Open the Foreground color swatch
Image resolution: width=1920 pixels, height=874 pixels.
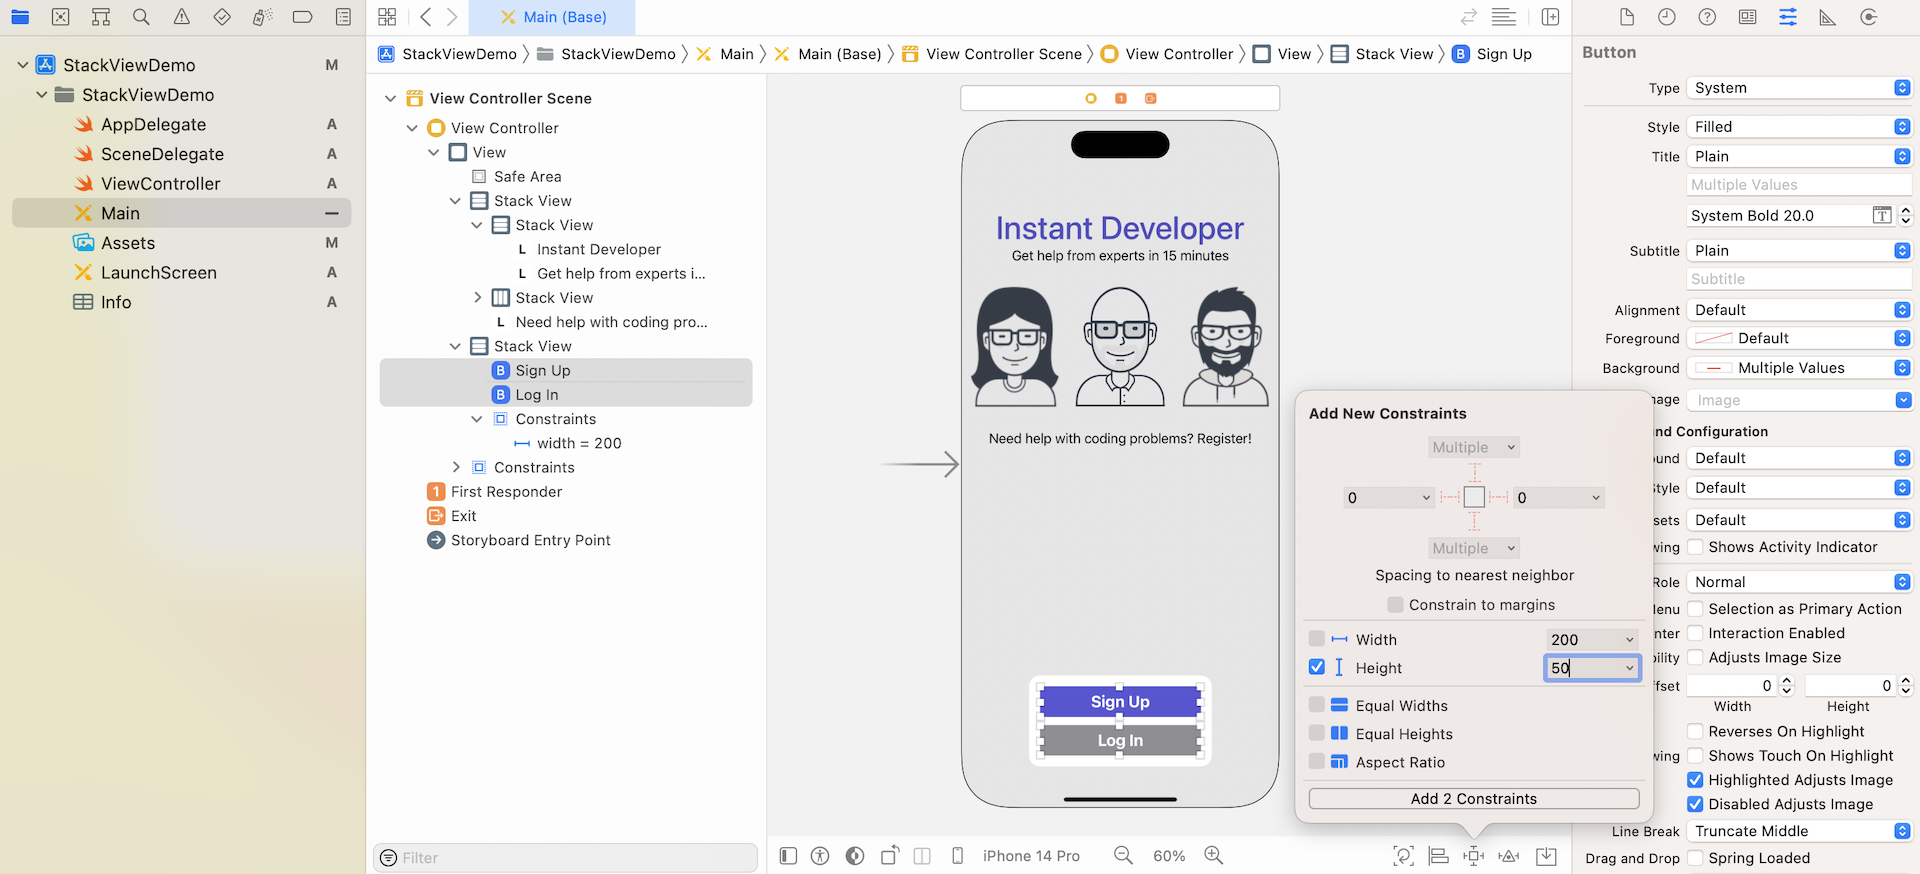point(1714,339)
